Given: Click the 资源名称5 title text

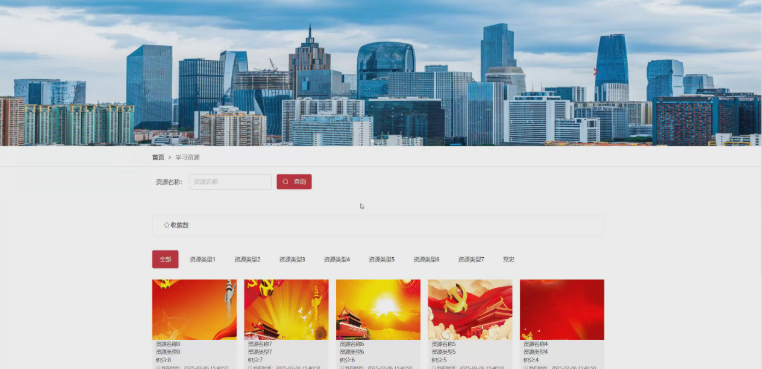Looking at the screenshot, I should click(x=444, y=344).
